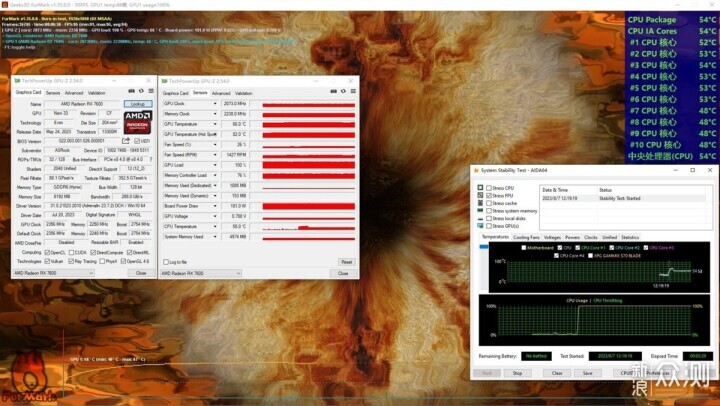Enable Stress GPU(s) checkbox
Screen dimensions: 720x406
pos(489,226)
